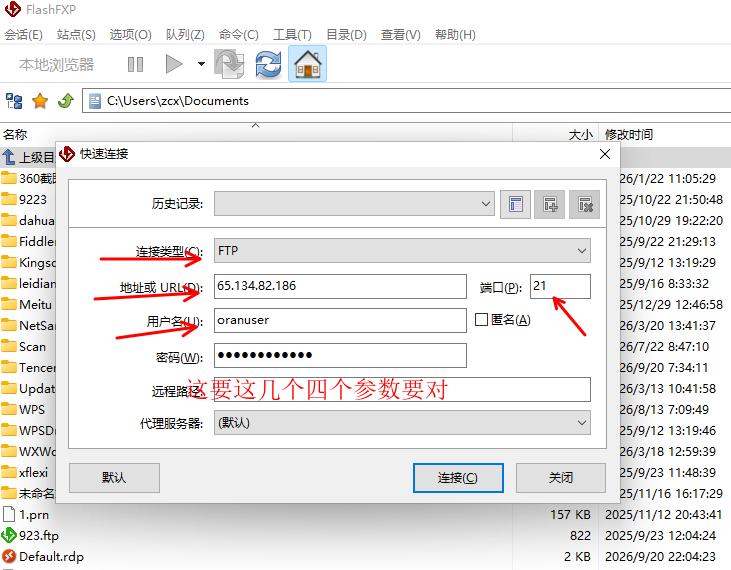The width and height of the screenshot is (731, 570).
Task: Click the 关闭 close button in dialog
Action: coord(561,478)
